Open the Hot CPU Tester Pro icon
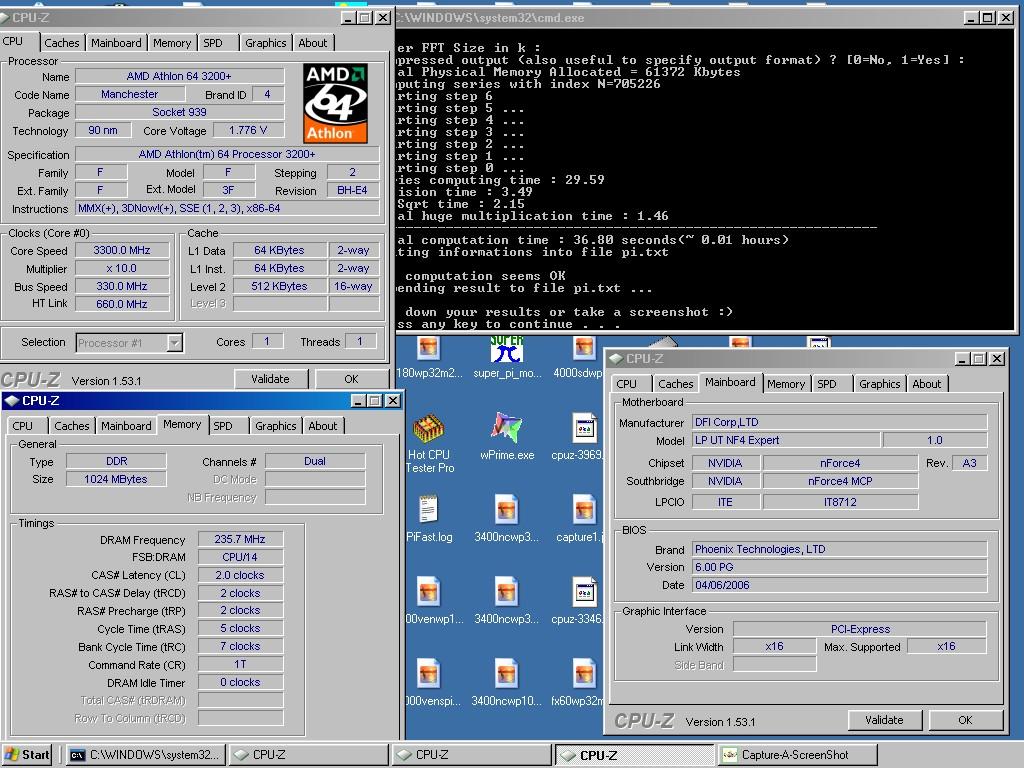Viewport: 1024px width, 768px height. pyautogui.click(x=429, y=444)
